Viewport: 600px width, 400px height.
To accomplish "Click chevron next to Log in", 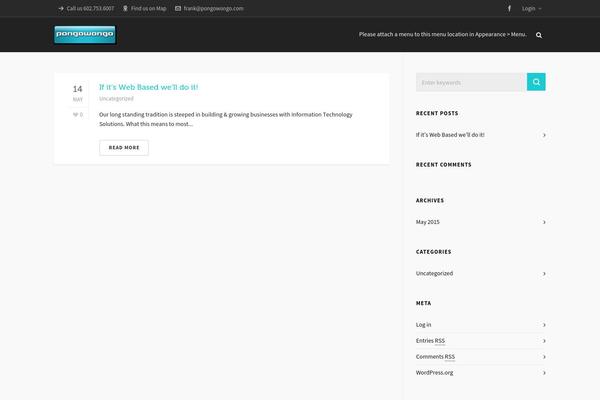I will 544,325.
